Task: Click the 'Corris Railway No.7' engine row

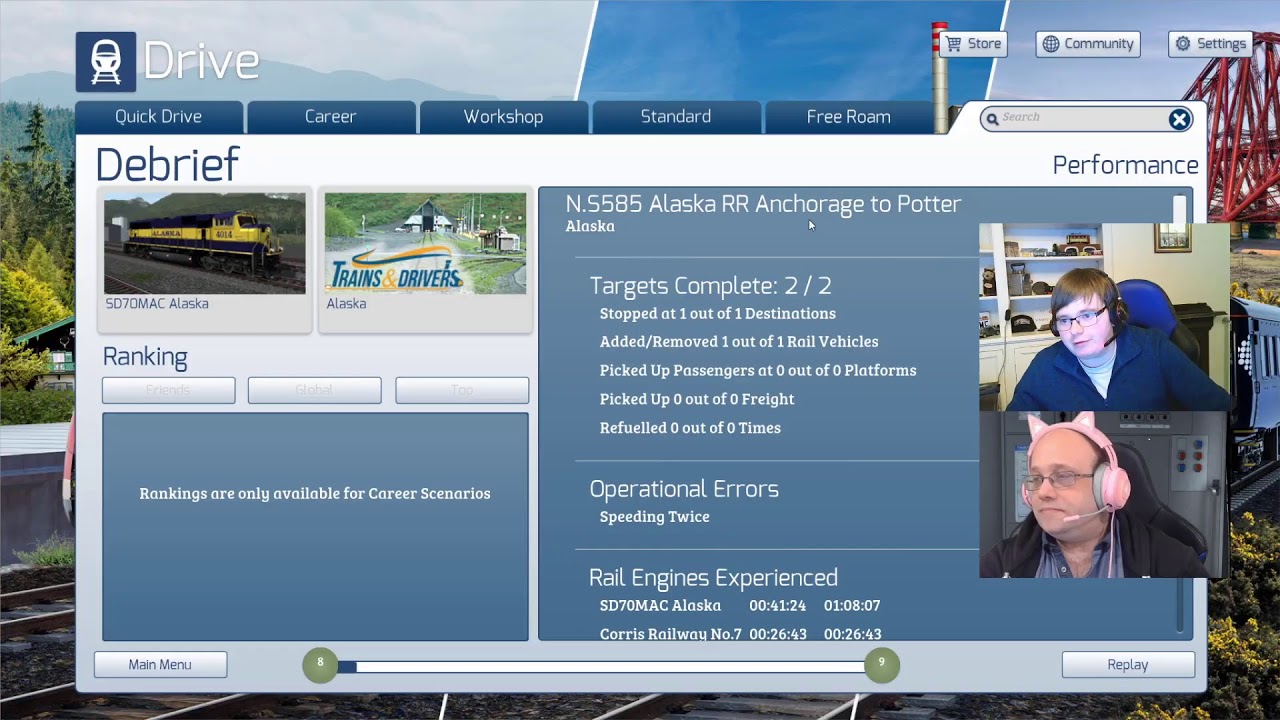Action: pos(740,635)
